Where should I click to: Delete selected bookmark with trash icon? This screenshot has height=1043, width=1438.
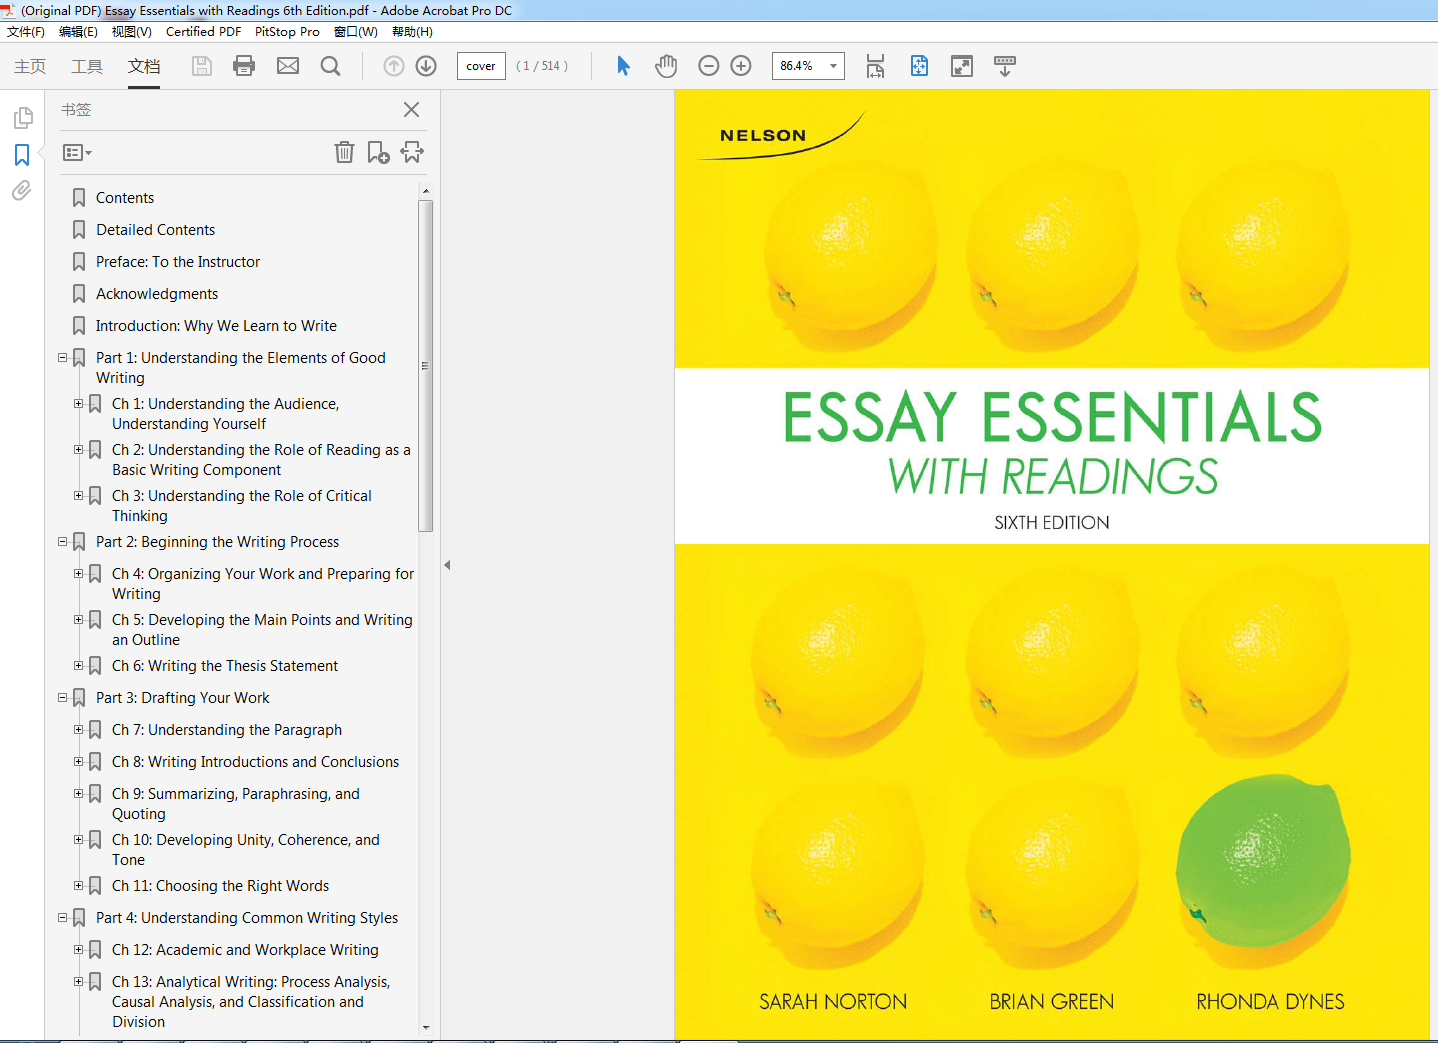(x=344, y=152)
